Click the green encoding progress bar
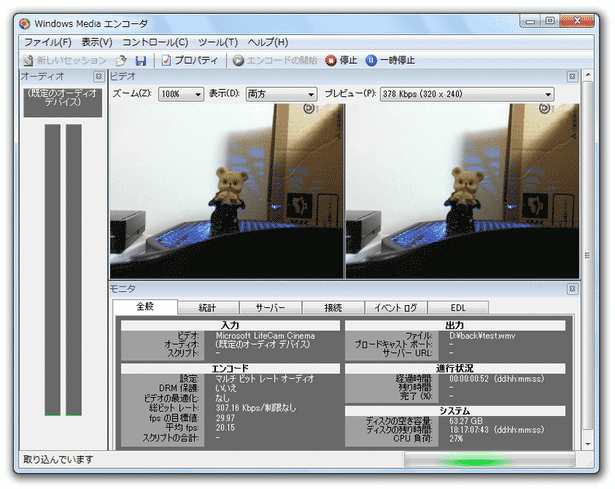This screenshot has width=615, height=489. coord(489,460)
